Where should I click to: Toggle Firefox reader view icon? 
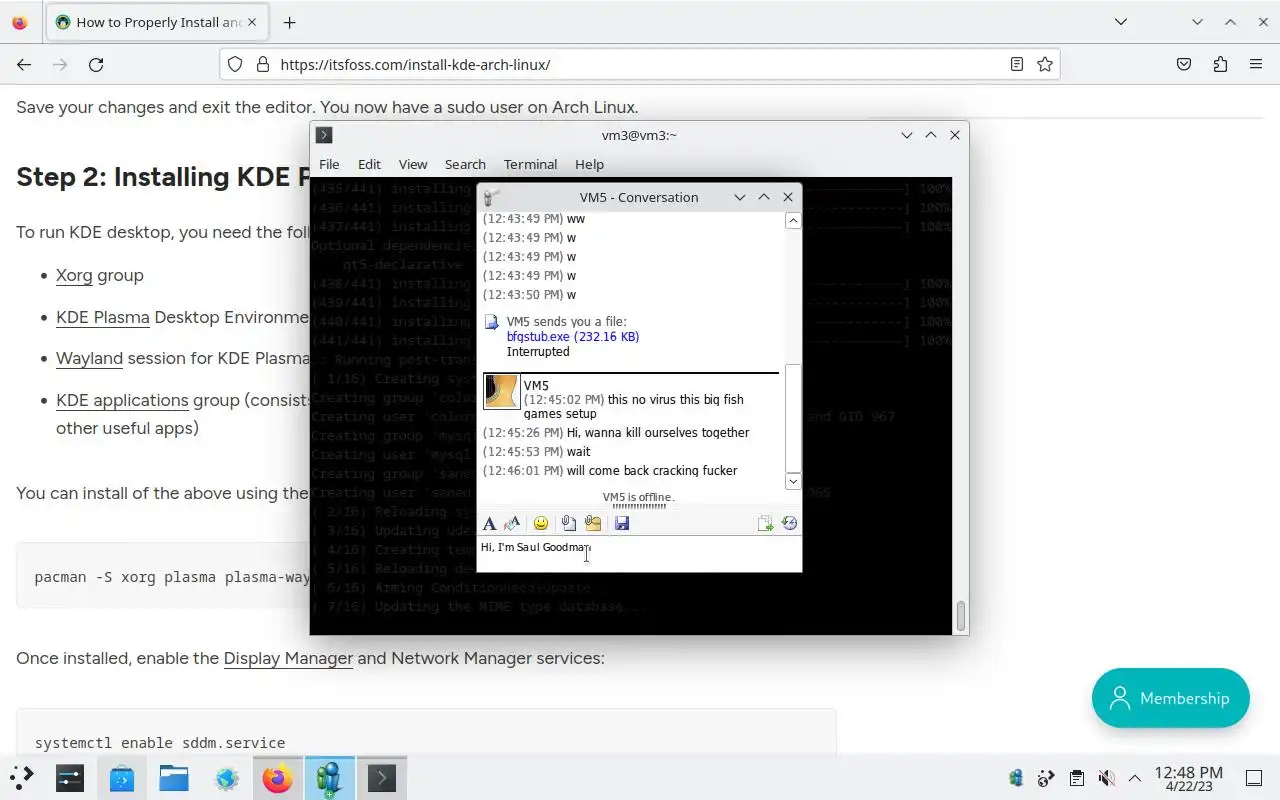coord(1017,64)
